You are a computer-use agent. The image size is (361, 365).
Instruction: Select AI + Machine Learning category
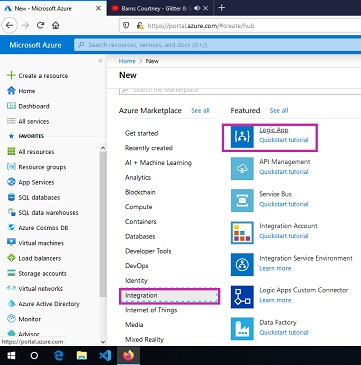point(158,163)
